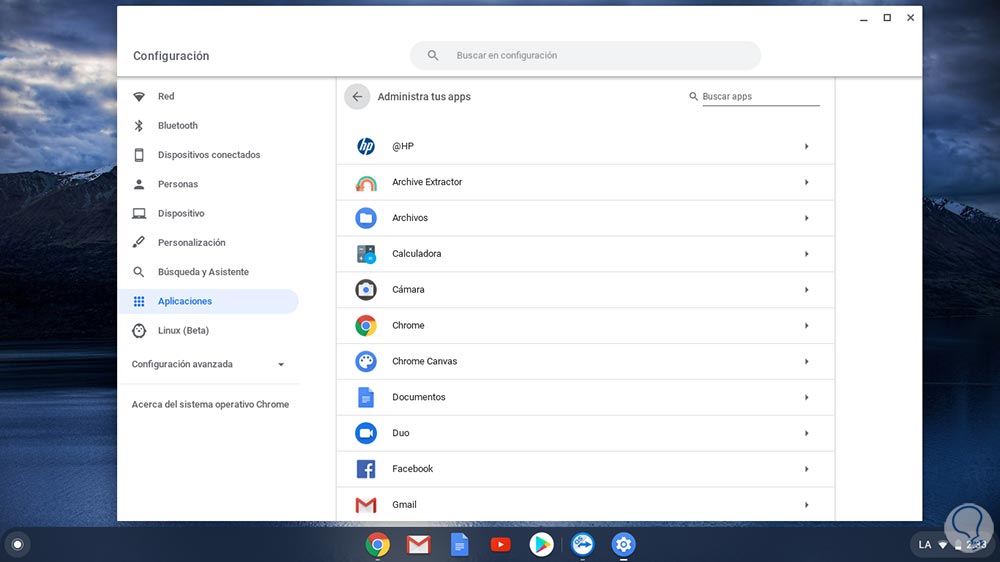Screen dimensions: 1000x562
Task: Open Play Store from the shelf
Action: (541, 545)
